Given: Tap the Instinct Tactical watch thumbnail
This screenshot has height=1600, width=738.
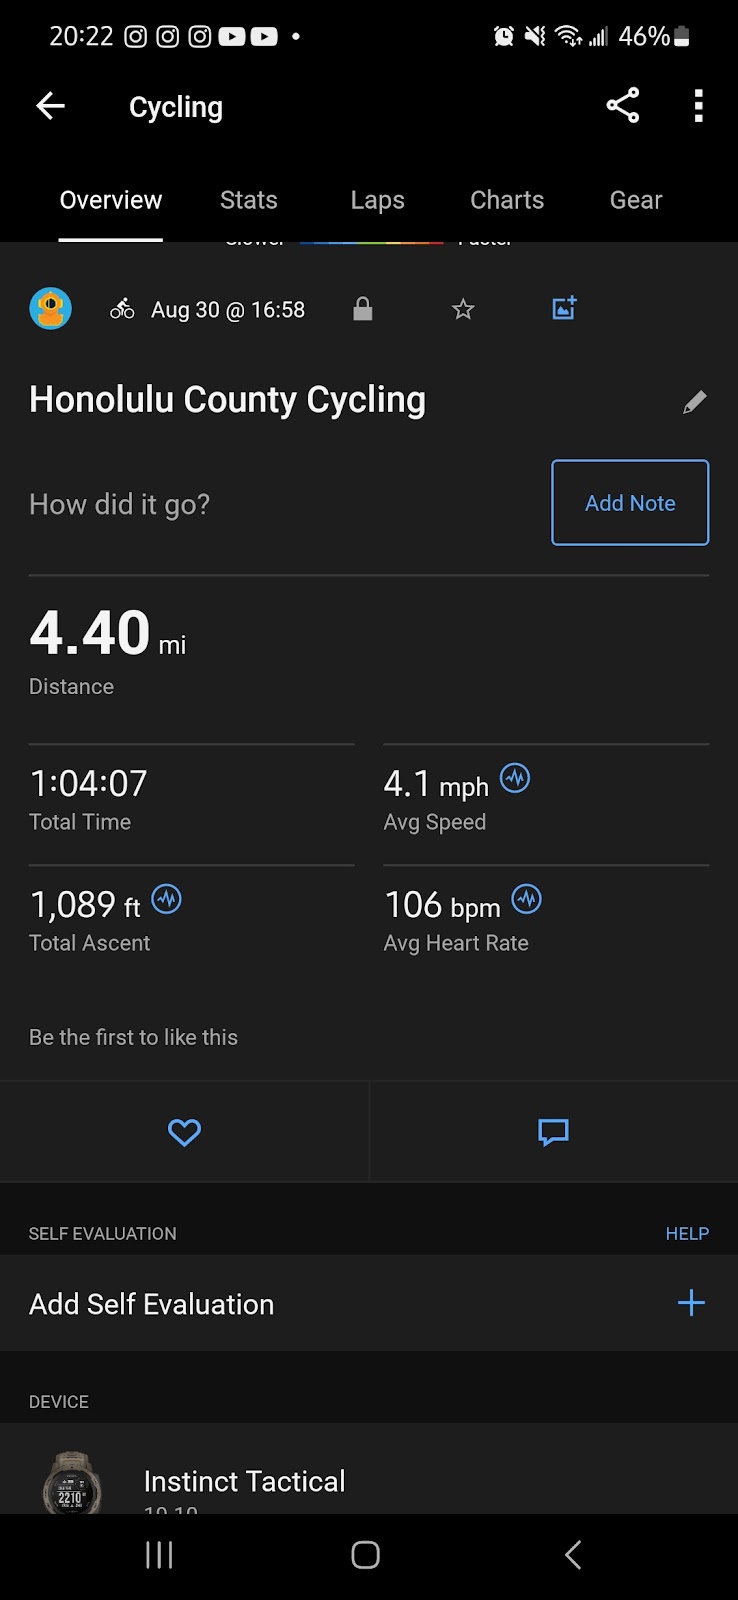Looking at the screenshot, I should point(71,1484).
